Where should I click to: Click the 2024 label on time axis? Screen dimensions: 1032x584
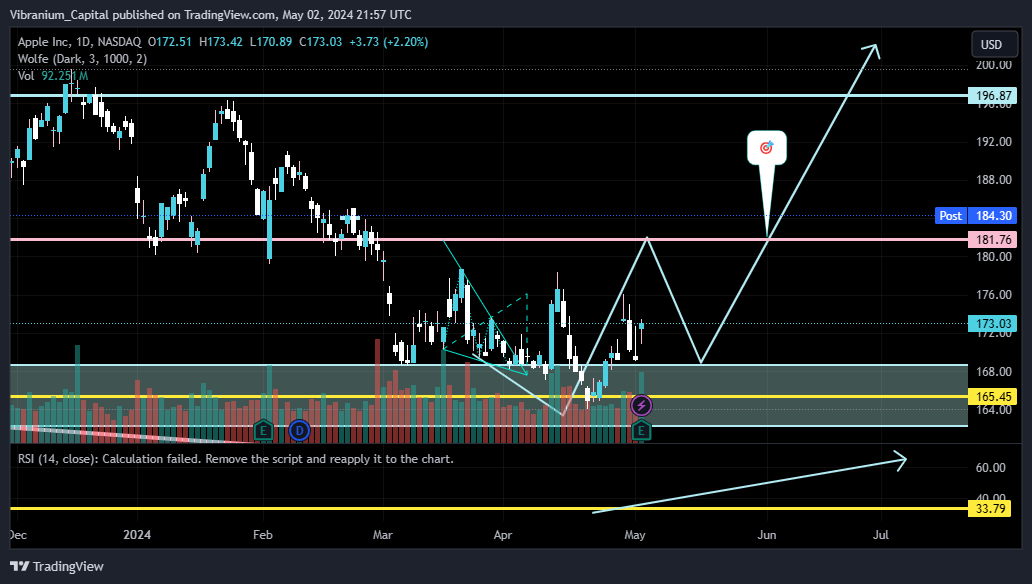(137, 535)
